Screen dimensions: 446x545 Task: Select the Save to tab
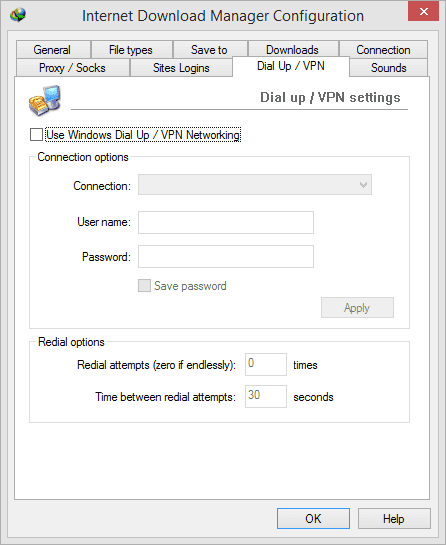[210, 49]
